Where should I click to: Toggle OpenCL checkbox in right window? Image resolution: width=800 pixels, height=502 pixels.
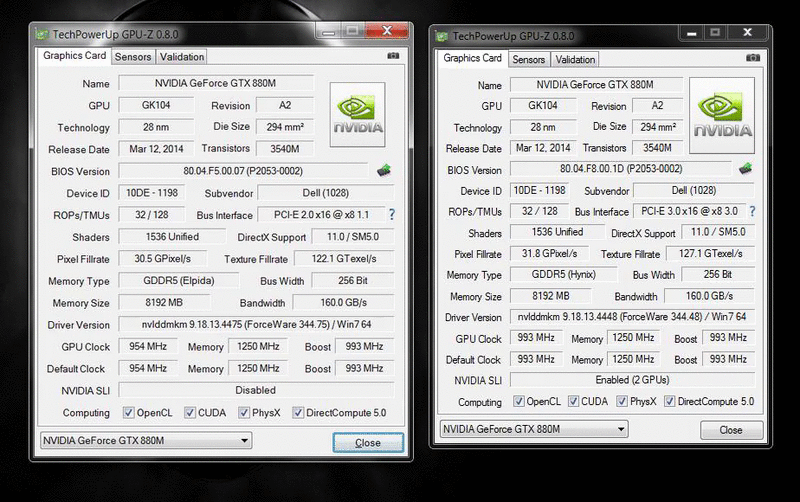click(x=518, y=401)
